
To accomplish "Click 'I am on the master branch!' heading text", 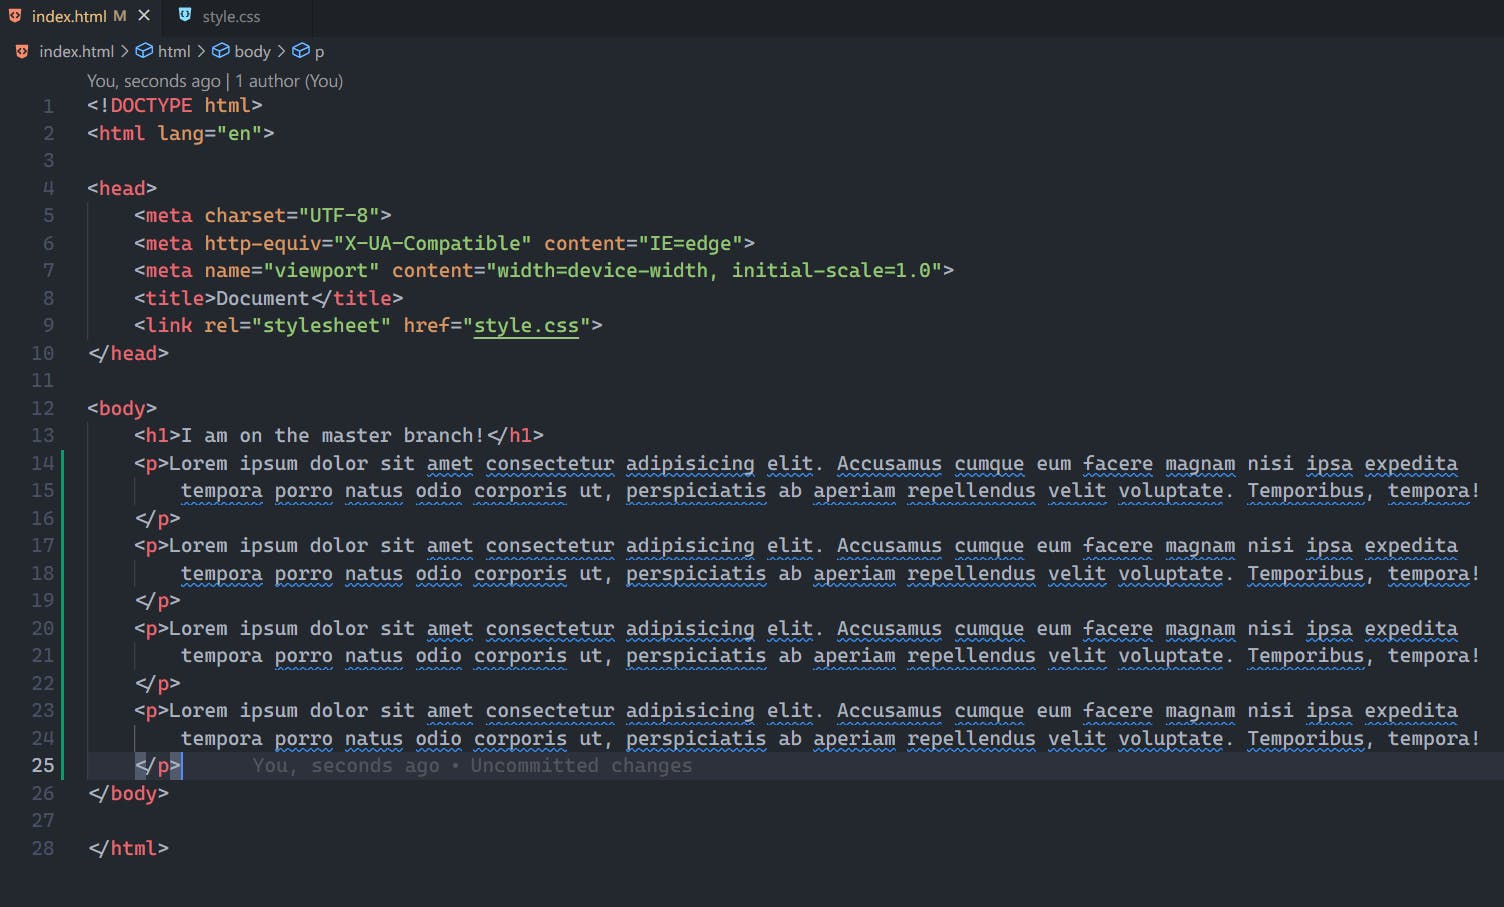I will tap(333, 435).
